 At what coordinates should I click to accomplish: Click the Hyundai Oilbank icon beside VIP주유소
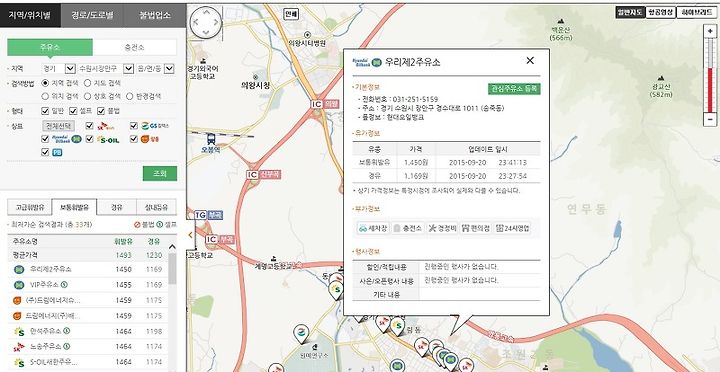pos(18,285)
